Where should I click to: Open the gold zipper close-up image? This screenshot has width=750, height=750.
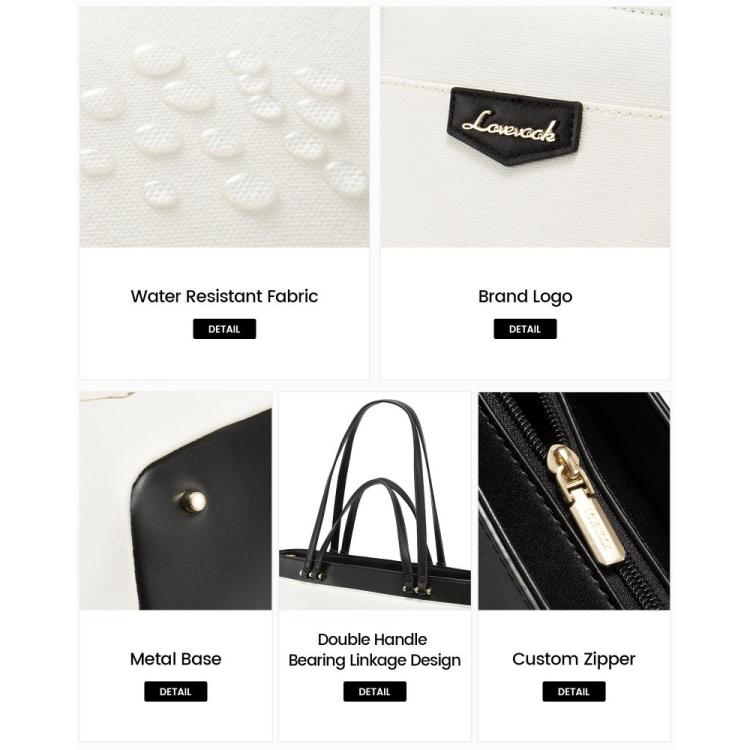click(x=574, y=501)
